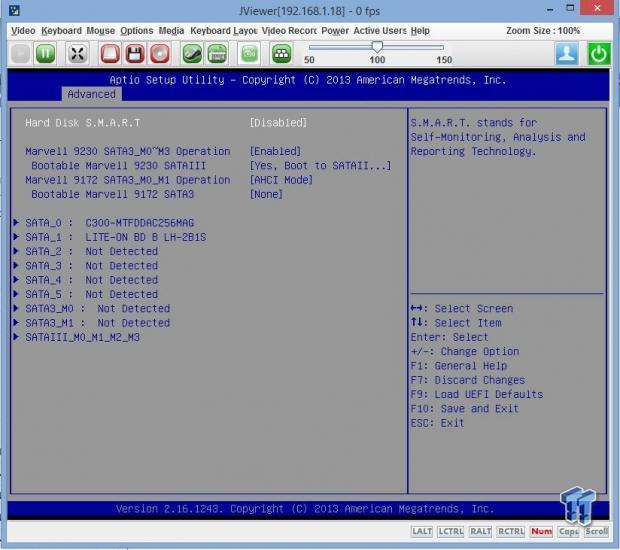620x550 pixels.
Task: Open the Power menu
Action: pyautogui.click(x=335, y=31)
